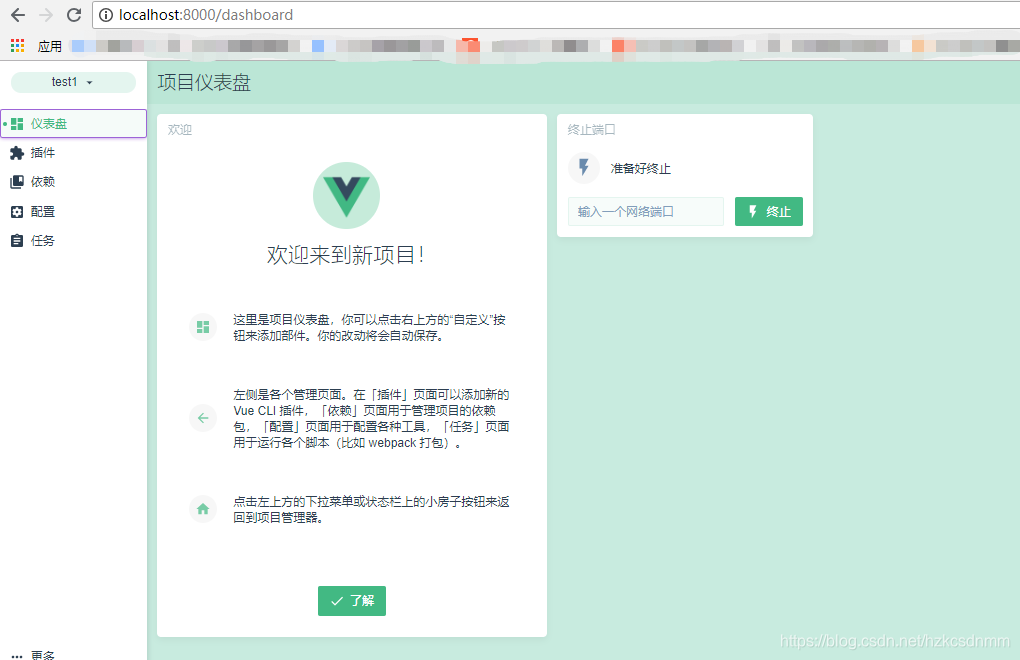This screenshot has height=660, width=1020.
Task: Open the 应用 apps bookmark shortcut
Action: coord(37,46)
